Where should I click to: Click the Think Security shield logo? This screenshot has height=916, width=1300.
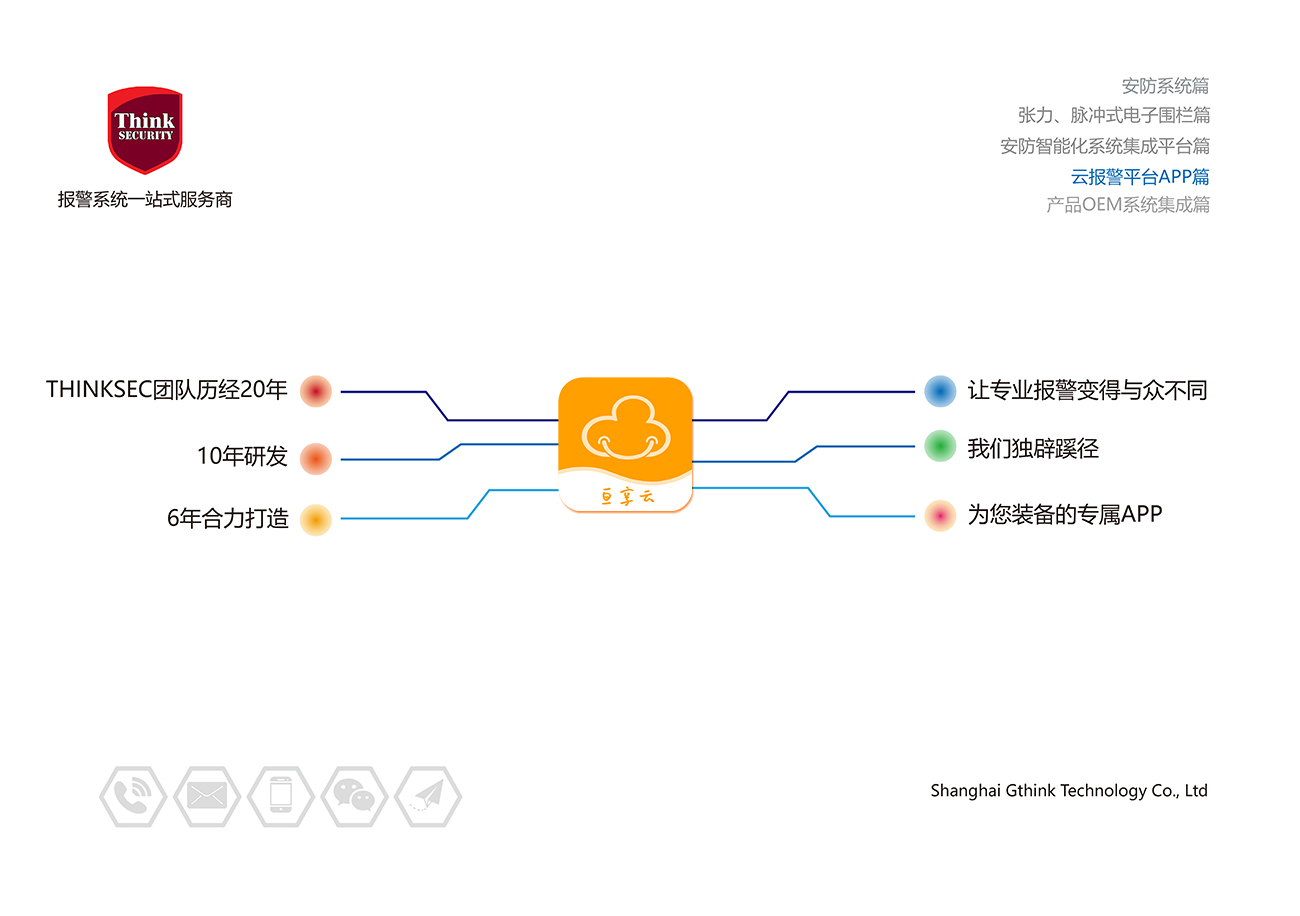[145, 129]
